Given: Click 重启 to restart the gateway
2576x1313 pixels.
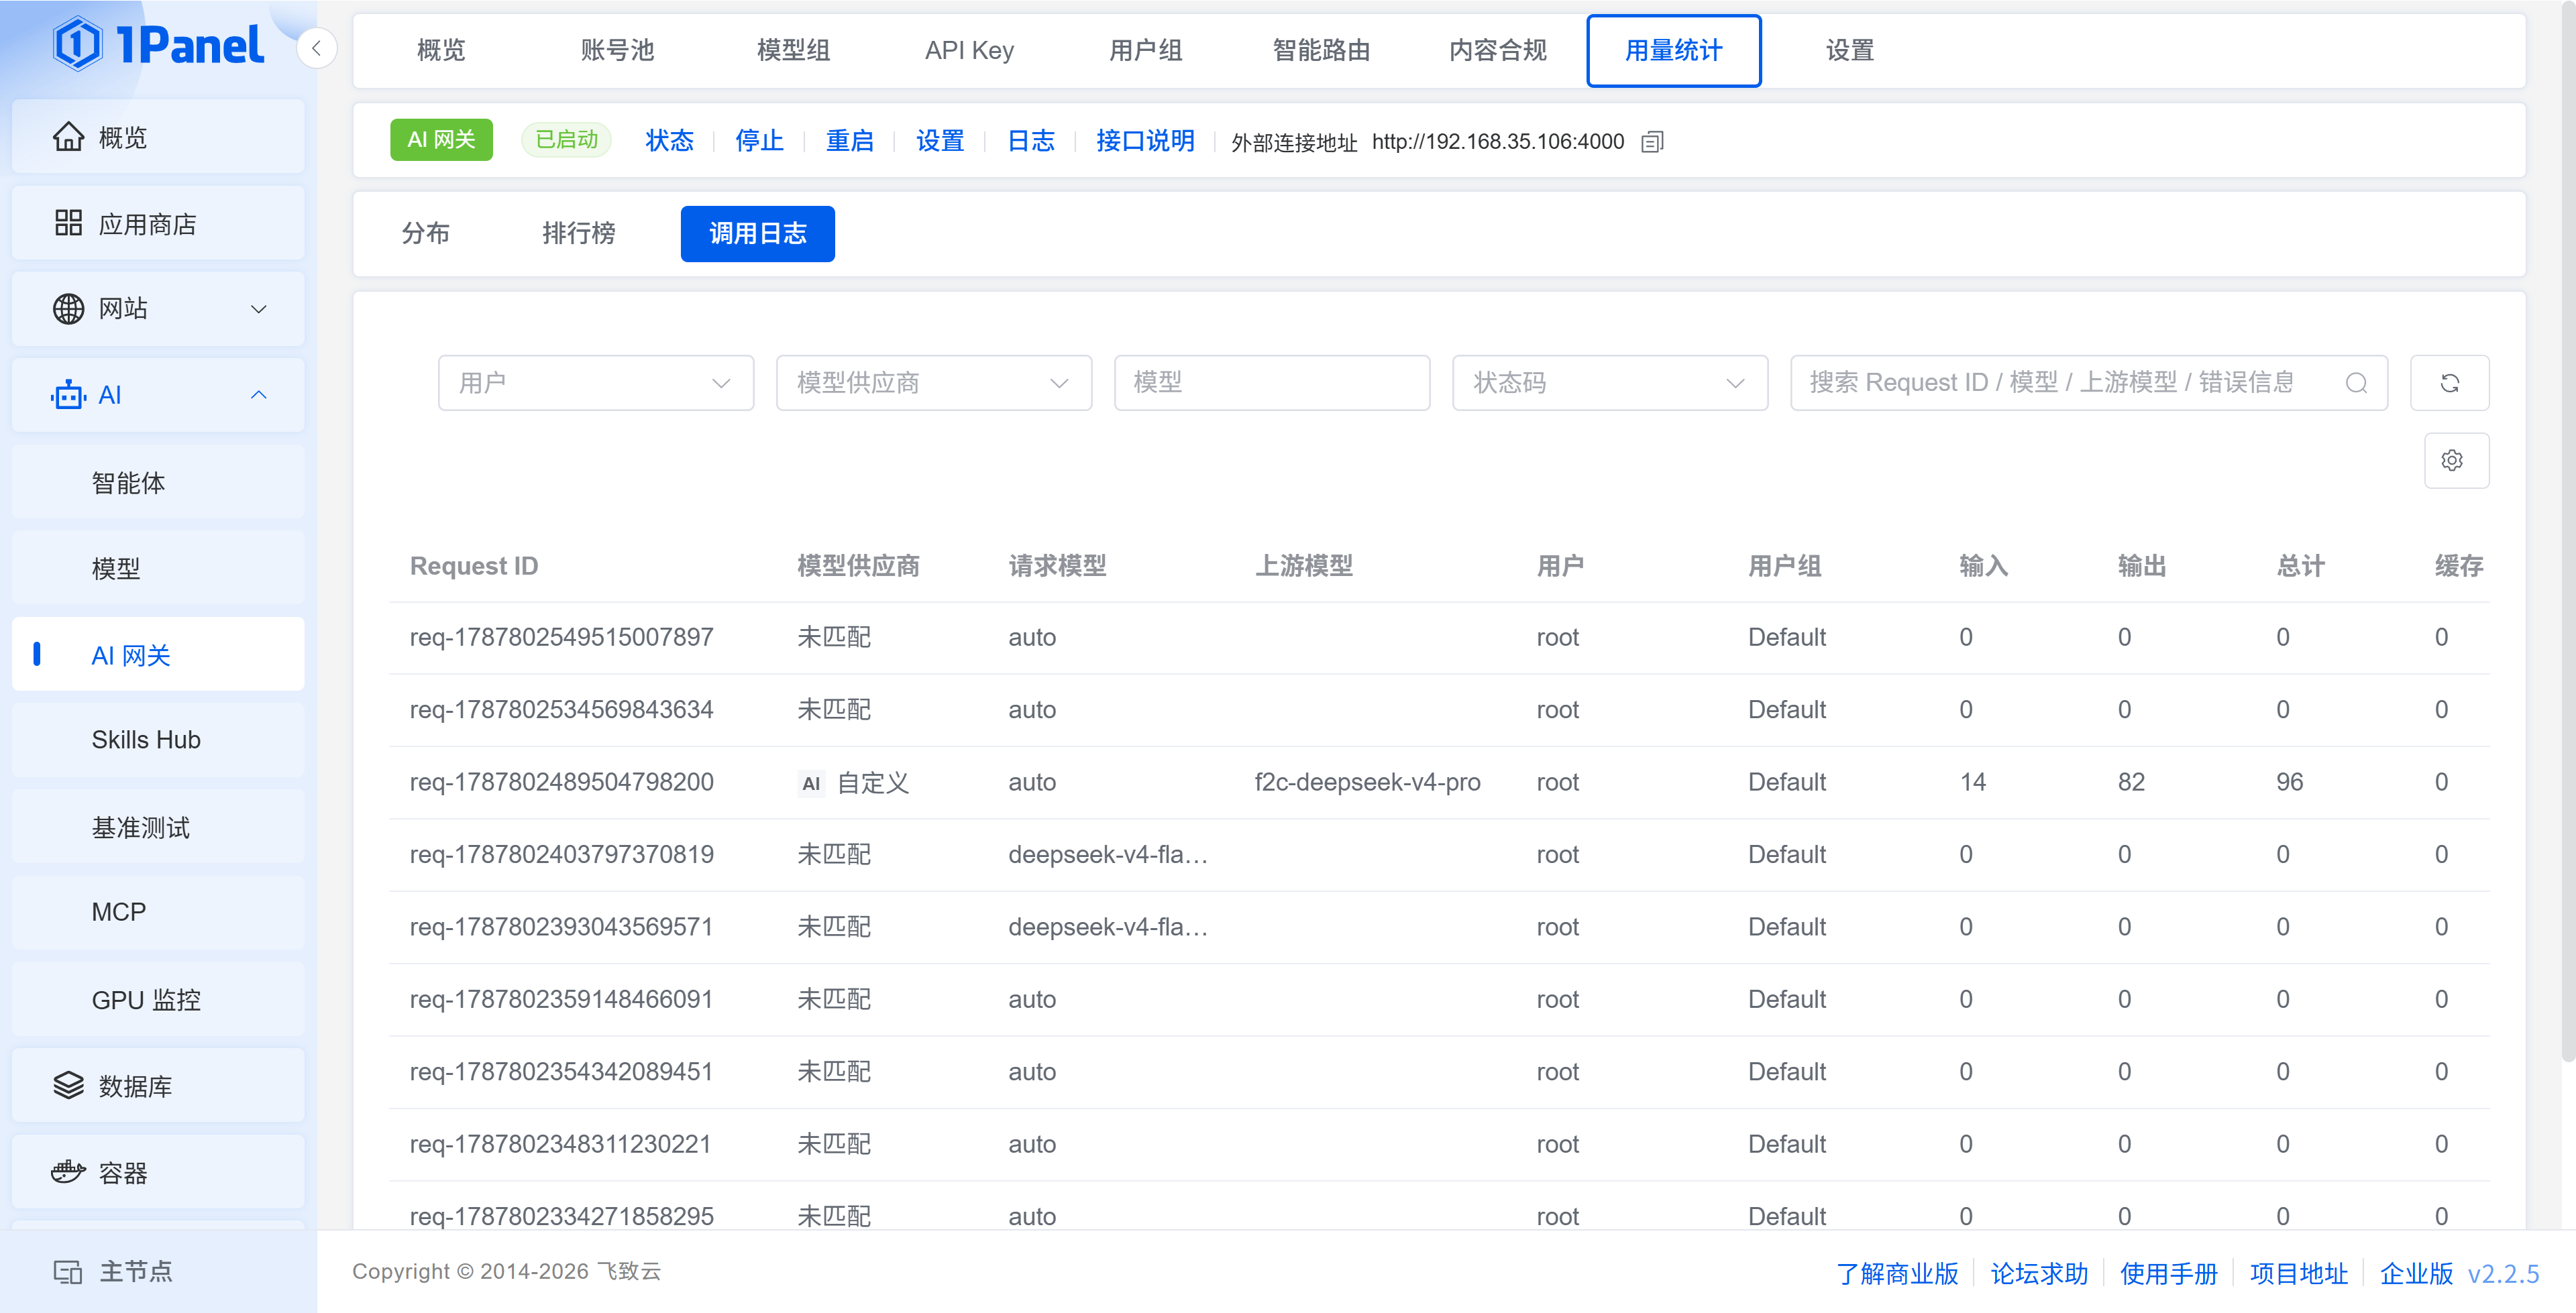Looking at the screenshot, I should pos(849,141).
